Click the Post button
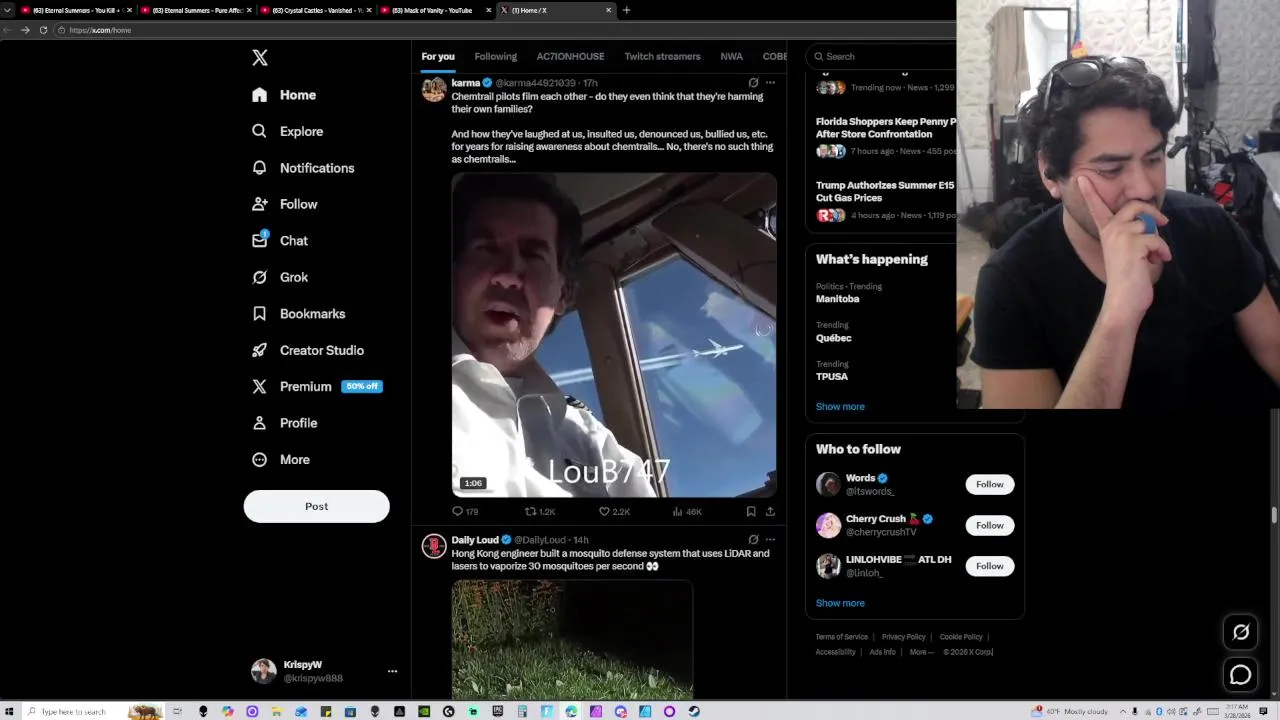The image size is (1280, 720). [x=316, y=506]
